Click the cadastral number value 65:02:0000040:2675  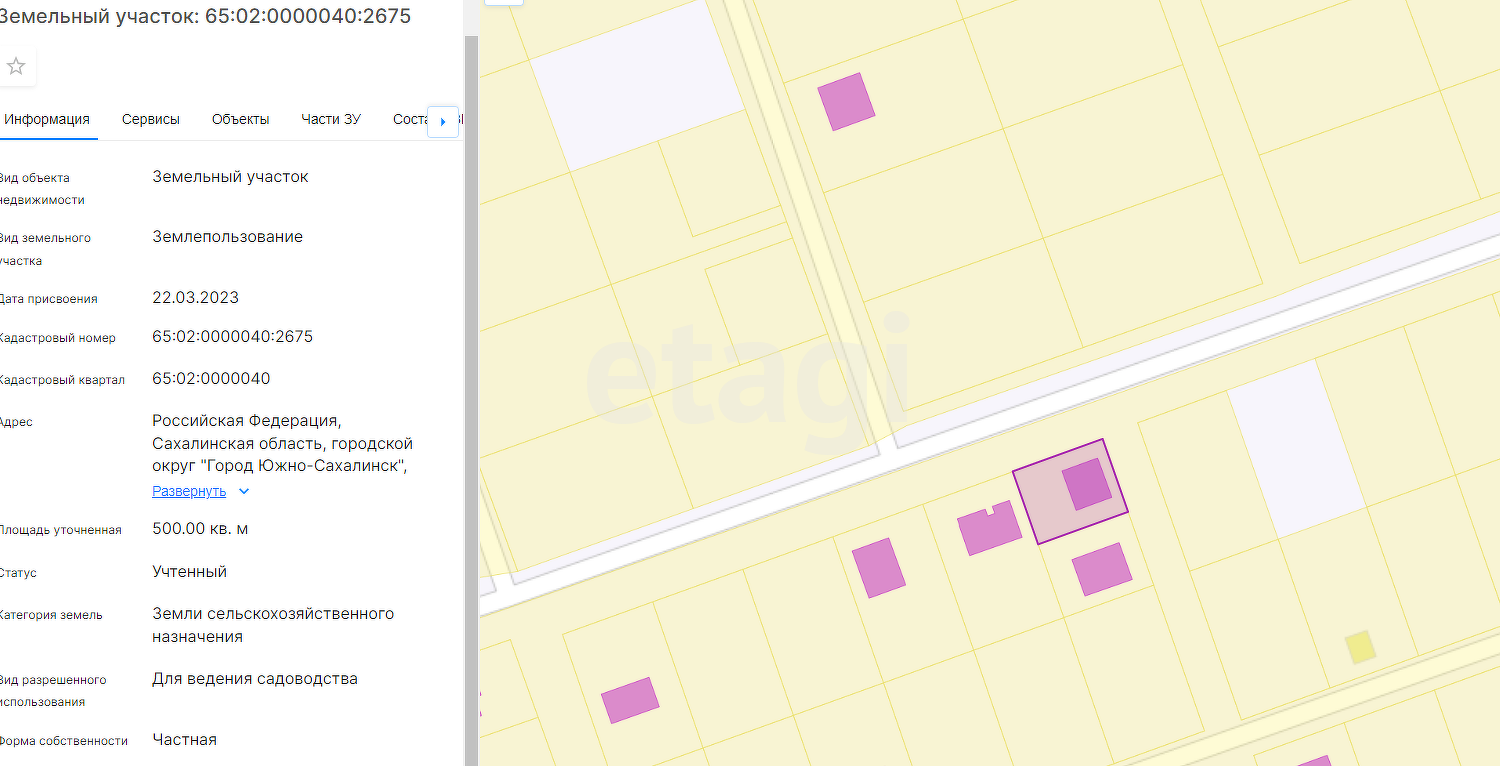[x=232, y=337]
